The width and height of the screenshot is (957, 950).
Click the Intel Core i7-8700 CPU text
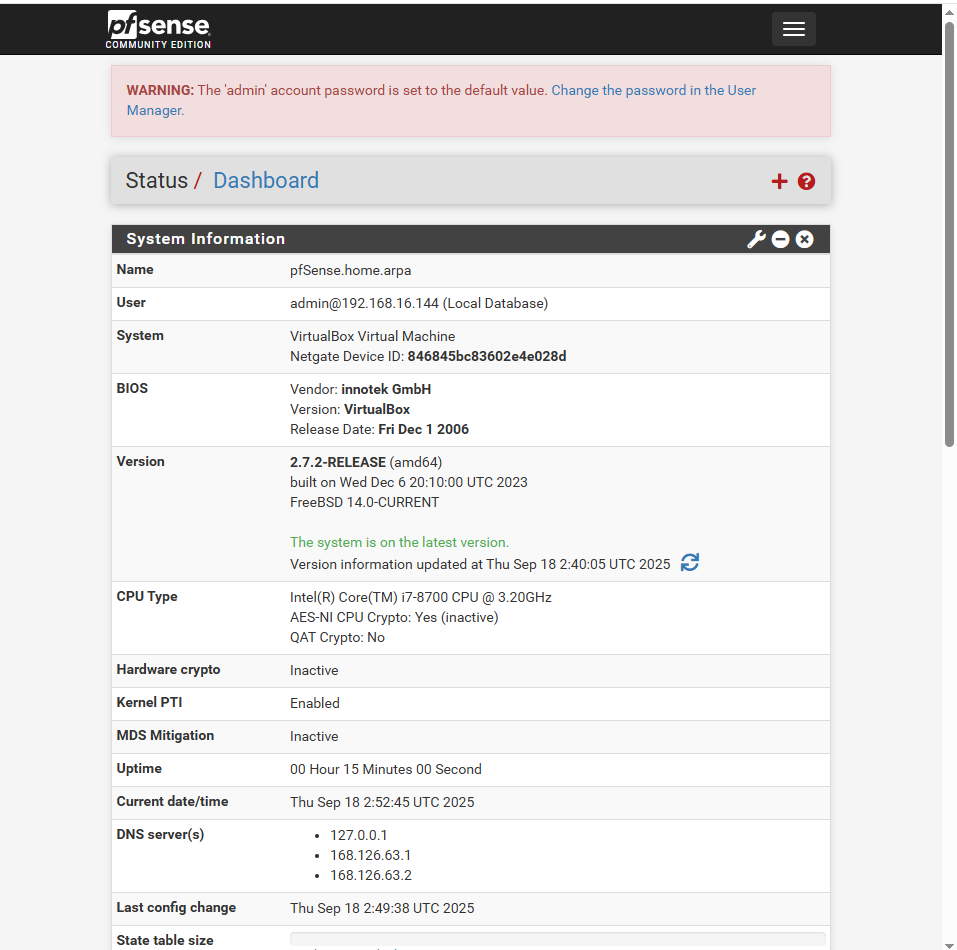421,597
